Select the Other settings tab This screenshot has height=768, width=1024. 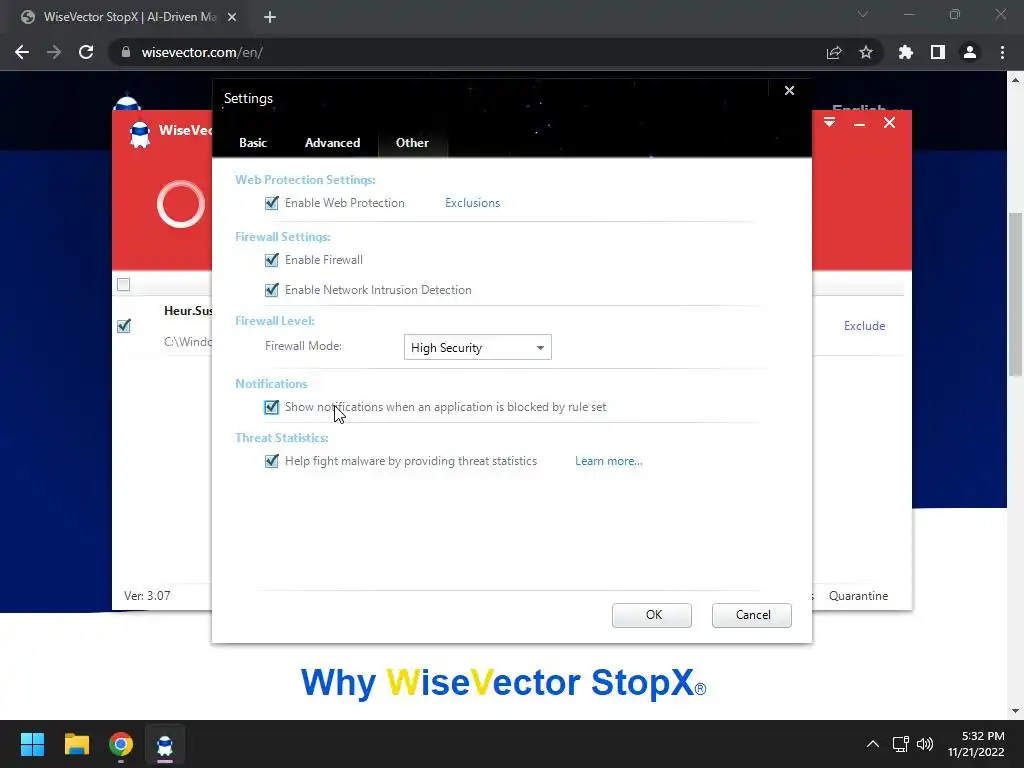pos(412,142)
